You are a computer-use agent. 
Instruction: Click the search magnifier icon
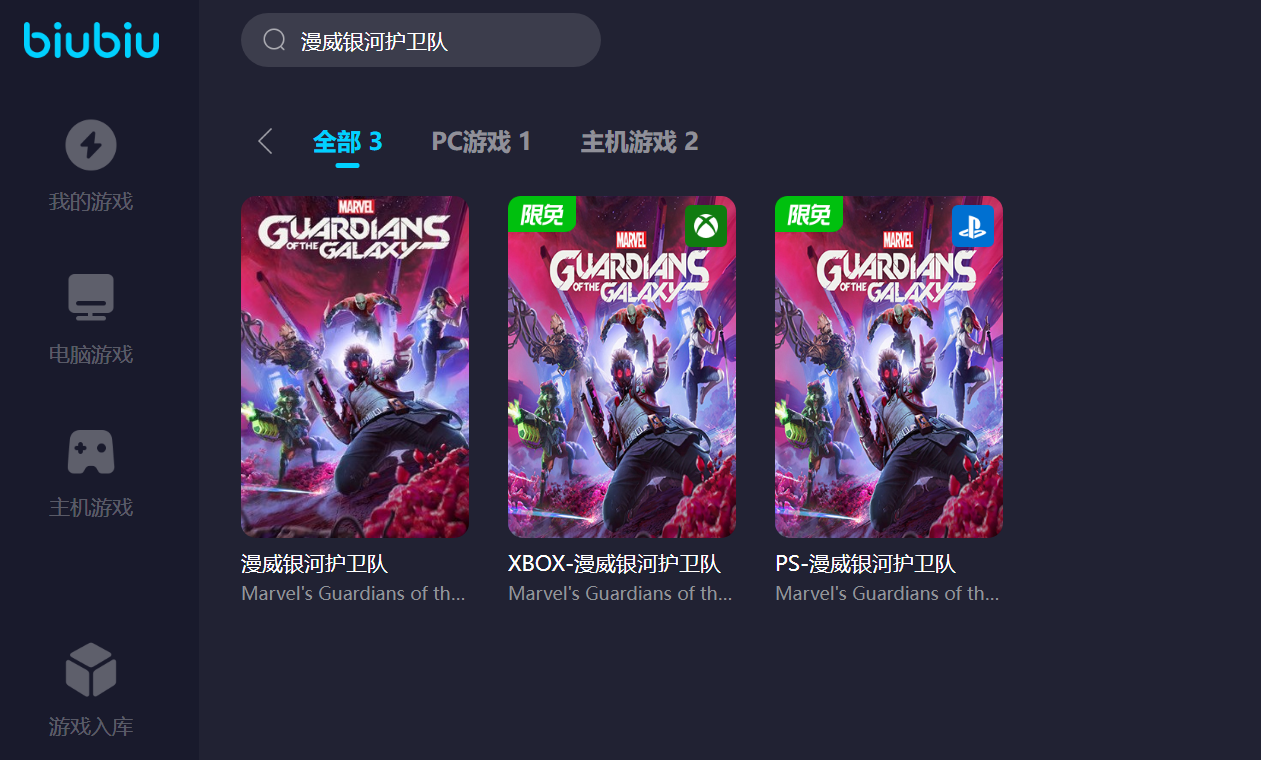click(275, 40)
